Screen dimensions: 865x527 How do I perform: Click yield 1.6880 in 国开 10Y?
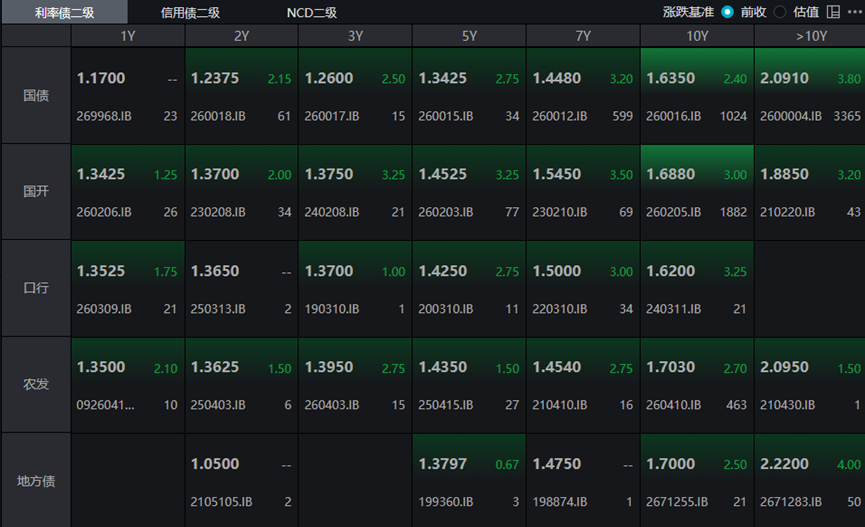[x=670, y=174]
